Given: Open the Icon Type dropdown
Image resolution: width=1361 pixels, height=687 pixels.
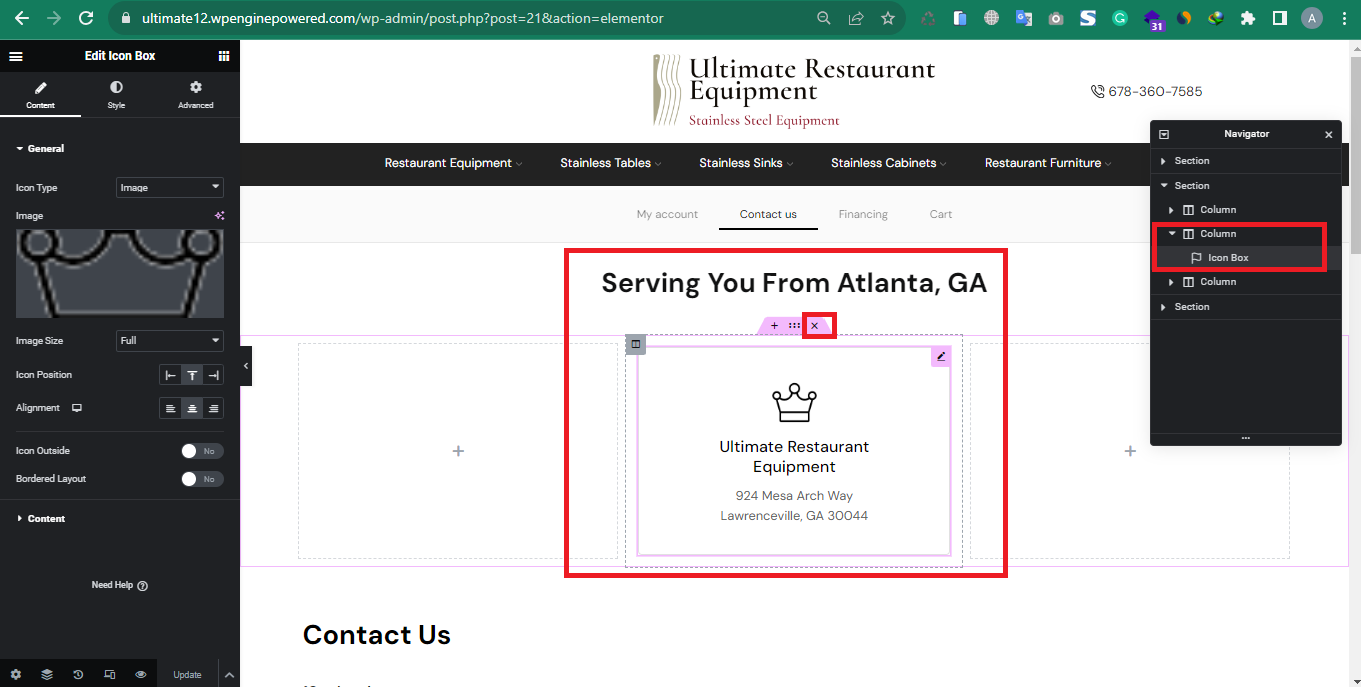Looking at the screenshot, I should click(x=170, y=187).
